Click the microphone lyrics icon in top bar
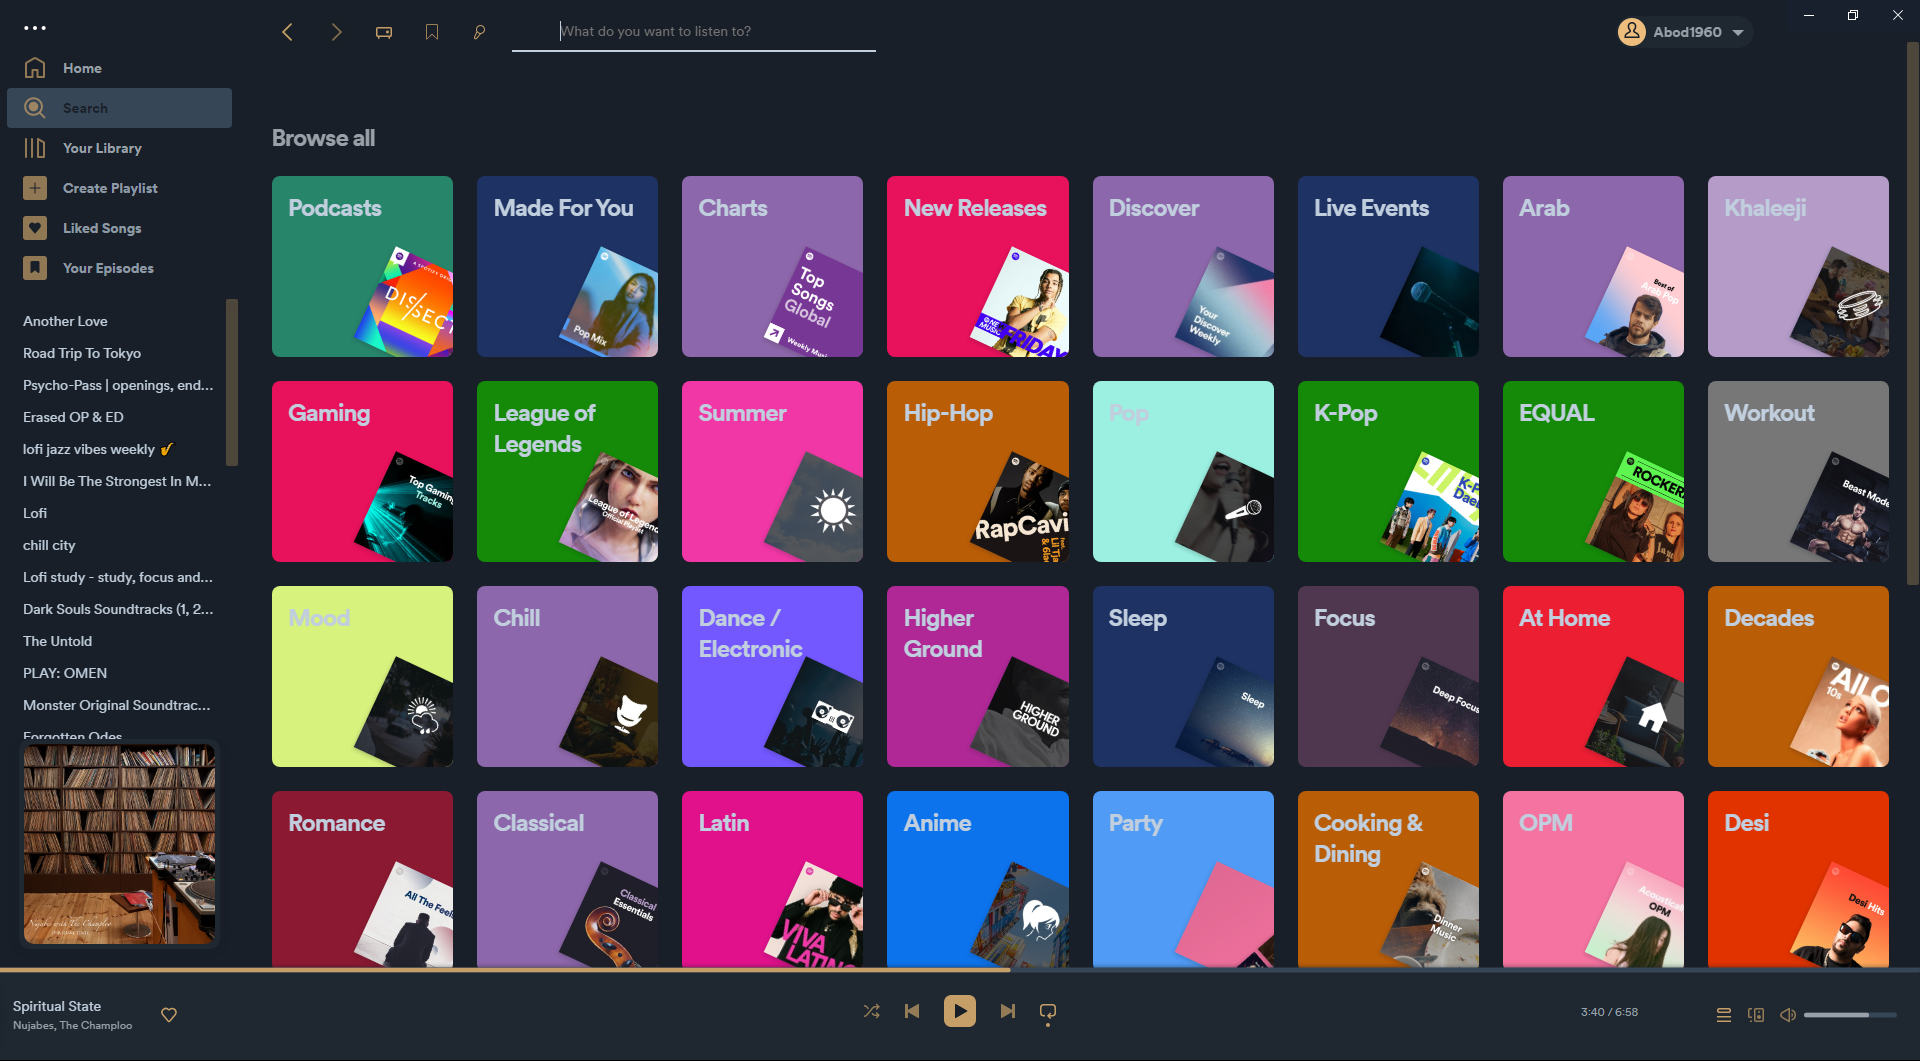 (480, 32)
